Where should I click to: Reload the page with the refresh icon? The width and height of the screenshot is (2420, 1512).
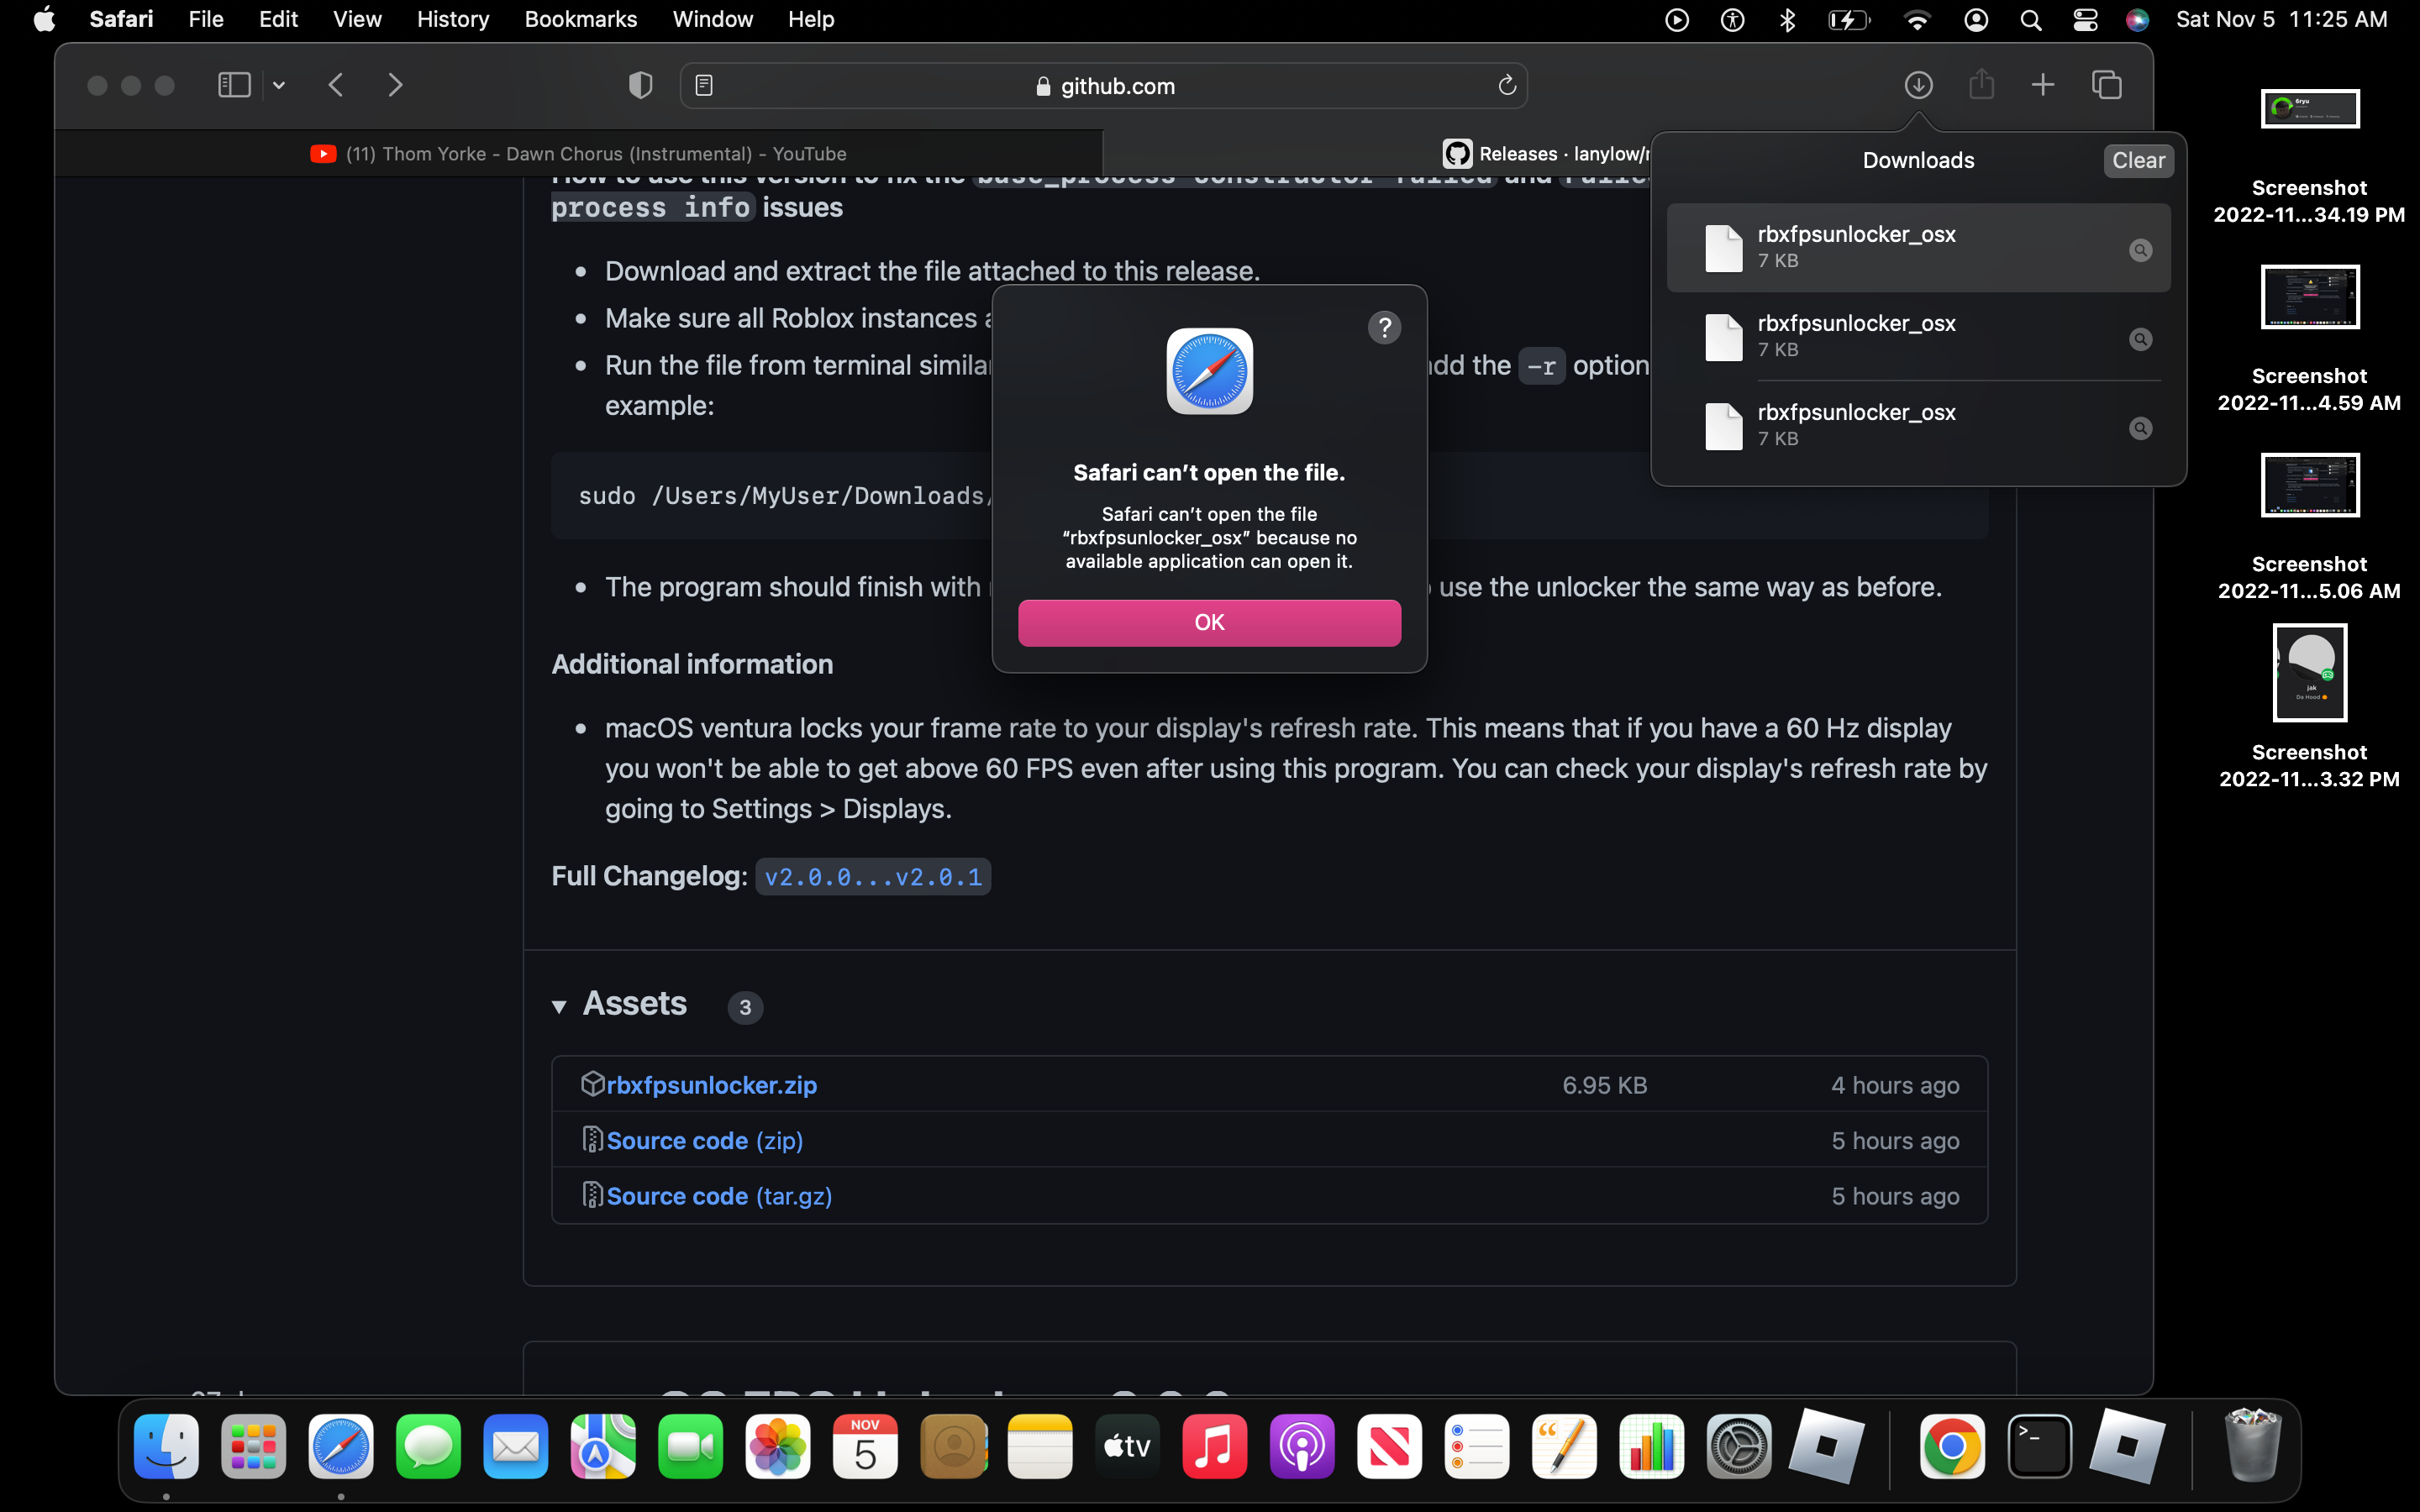(x=1506, y=85)
